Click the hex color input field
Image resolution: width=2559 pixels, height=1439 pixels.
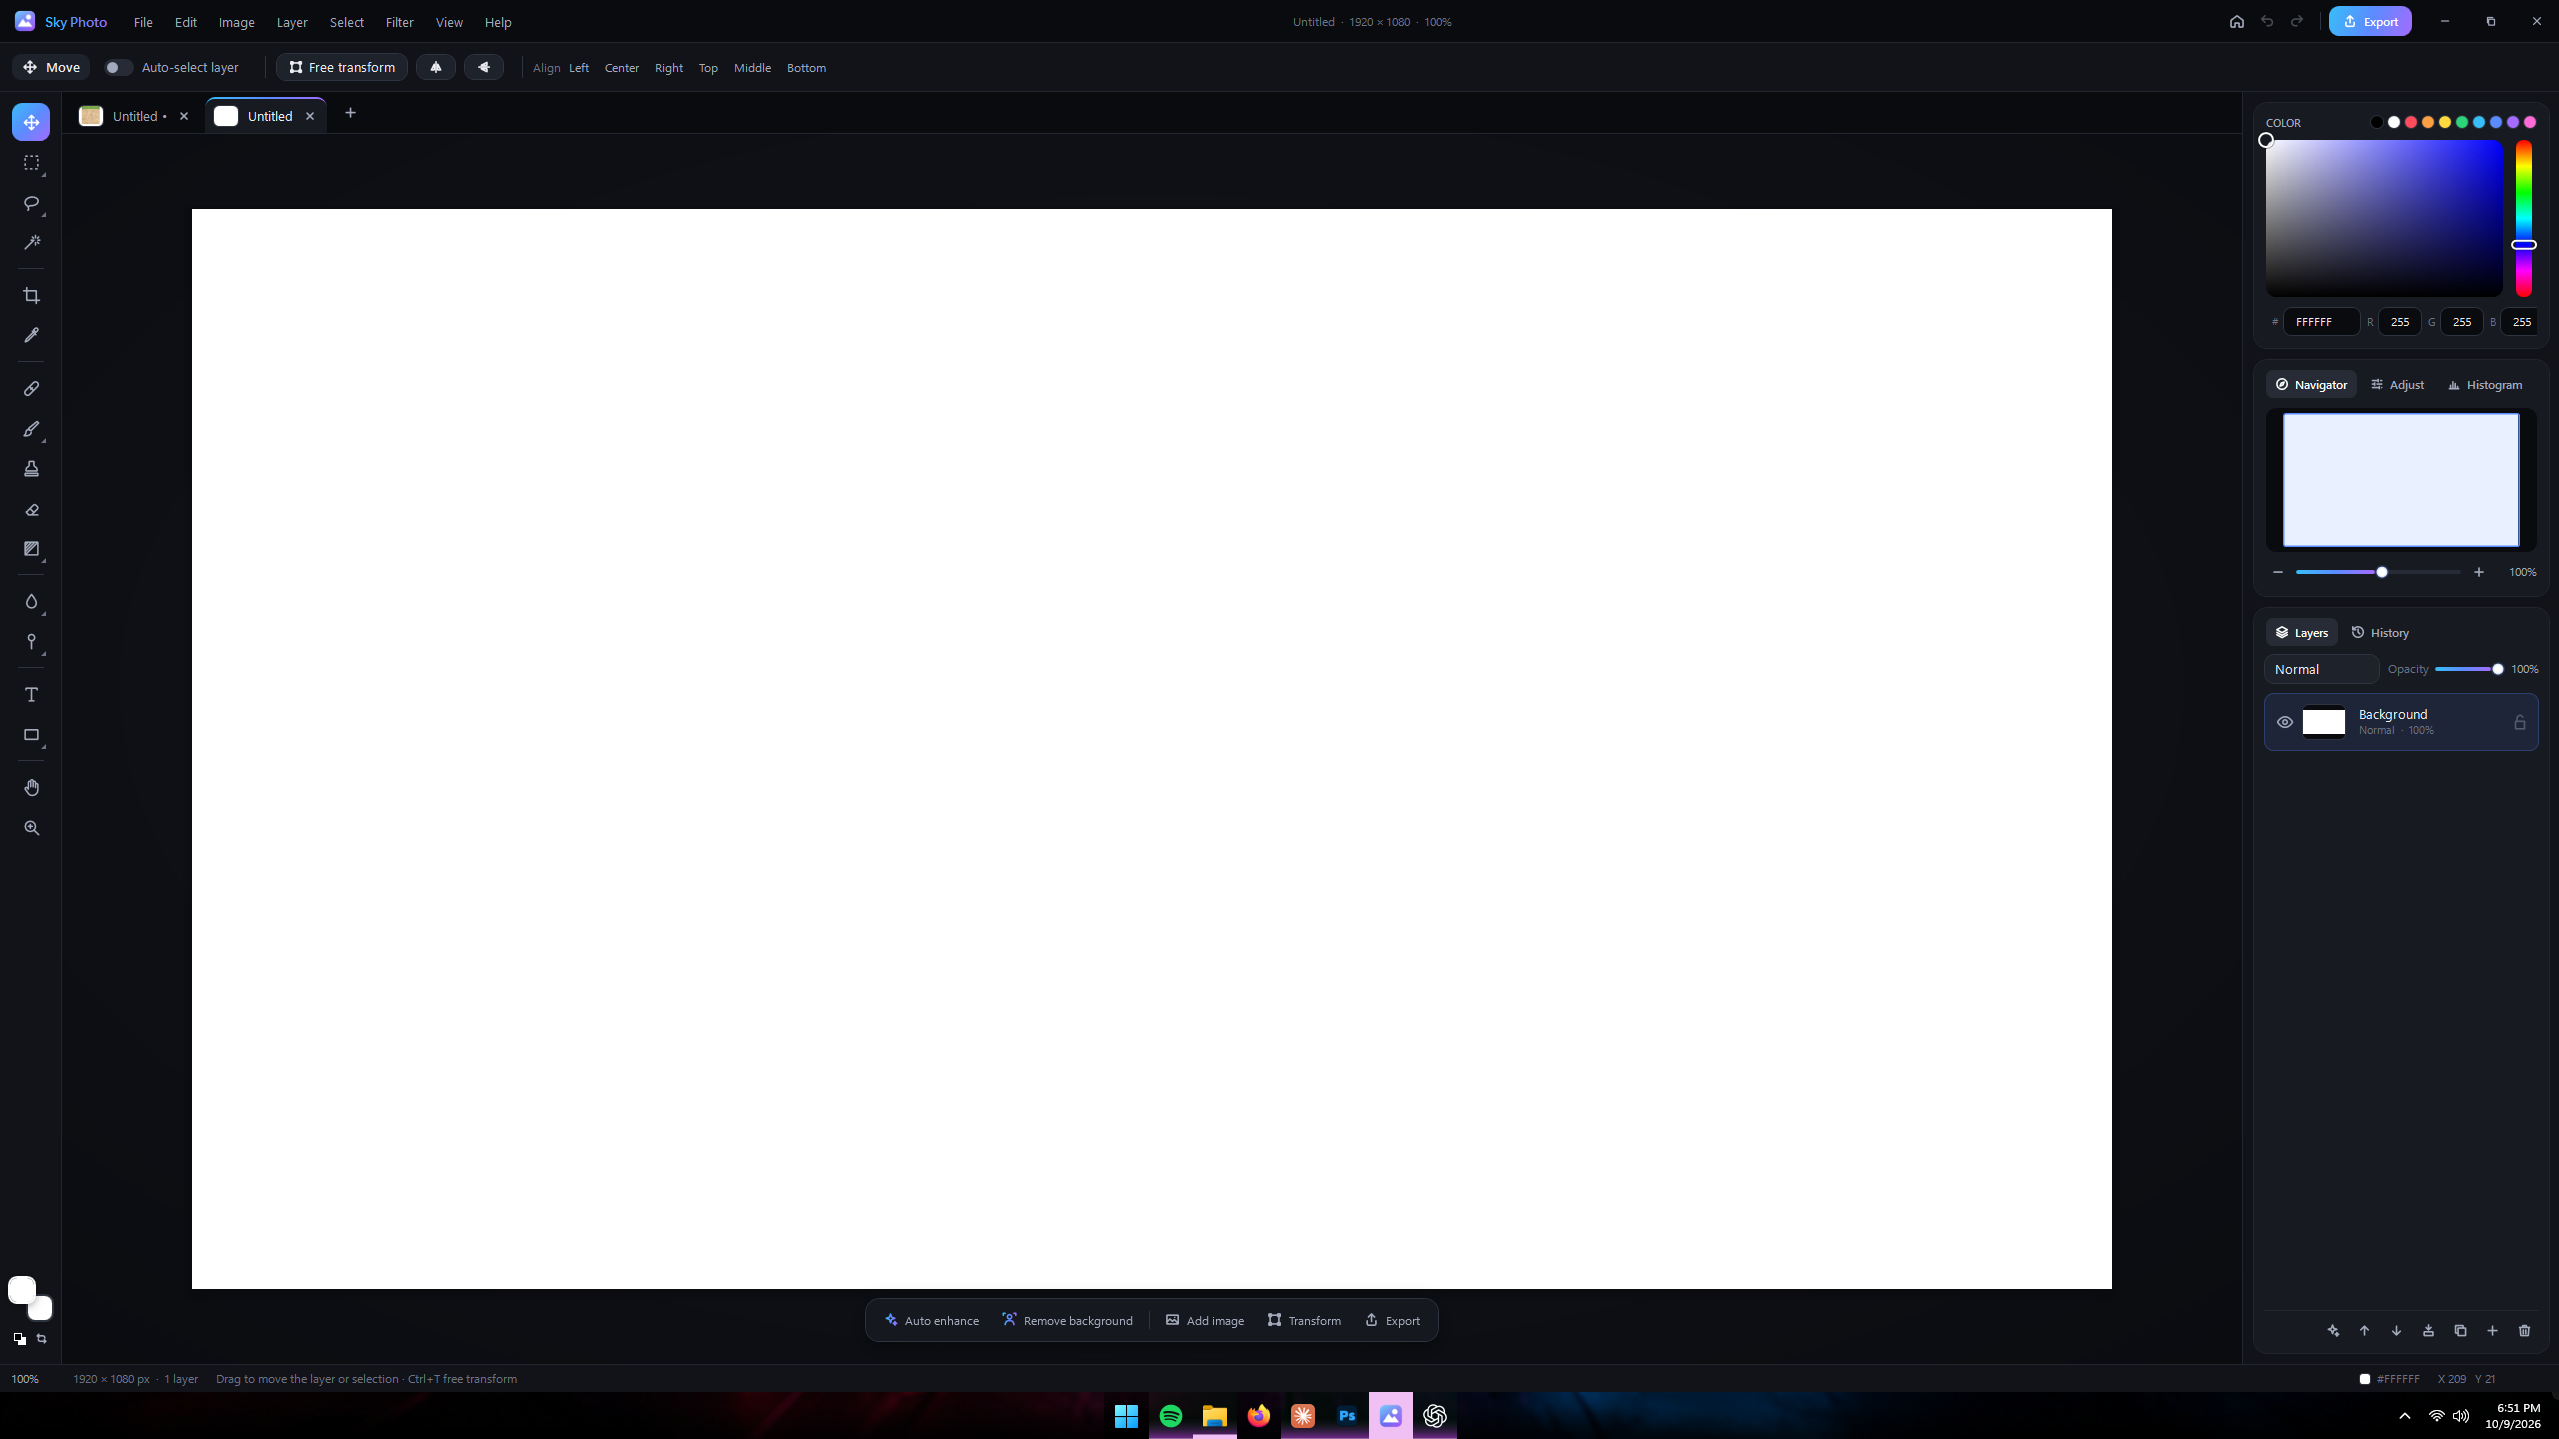pos(2321,322)
